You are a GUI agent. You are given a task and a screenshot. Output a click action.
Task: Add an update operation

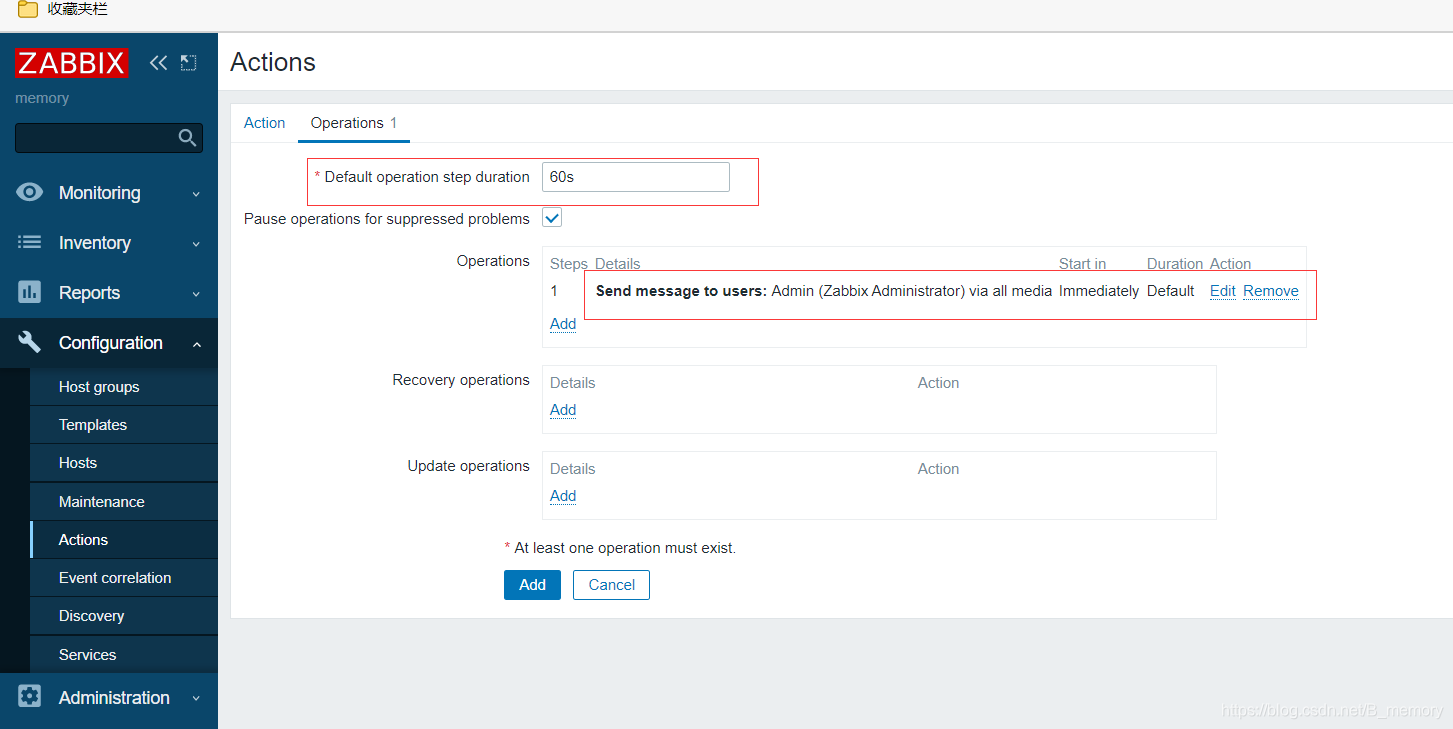(x=563, y=496)
